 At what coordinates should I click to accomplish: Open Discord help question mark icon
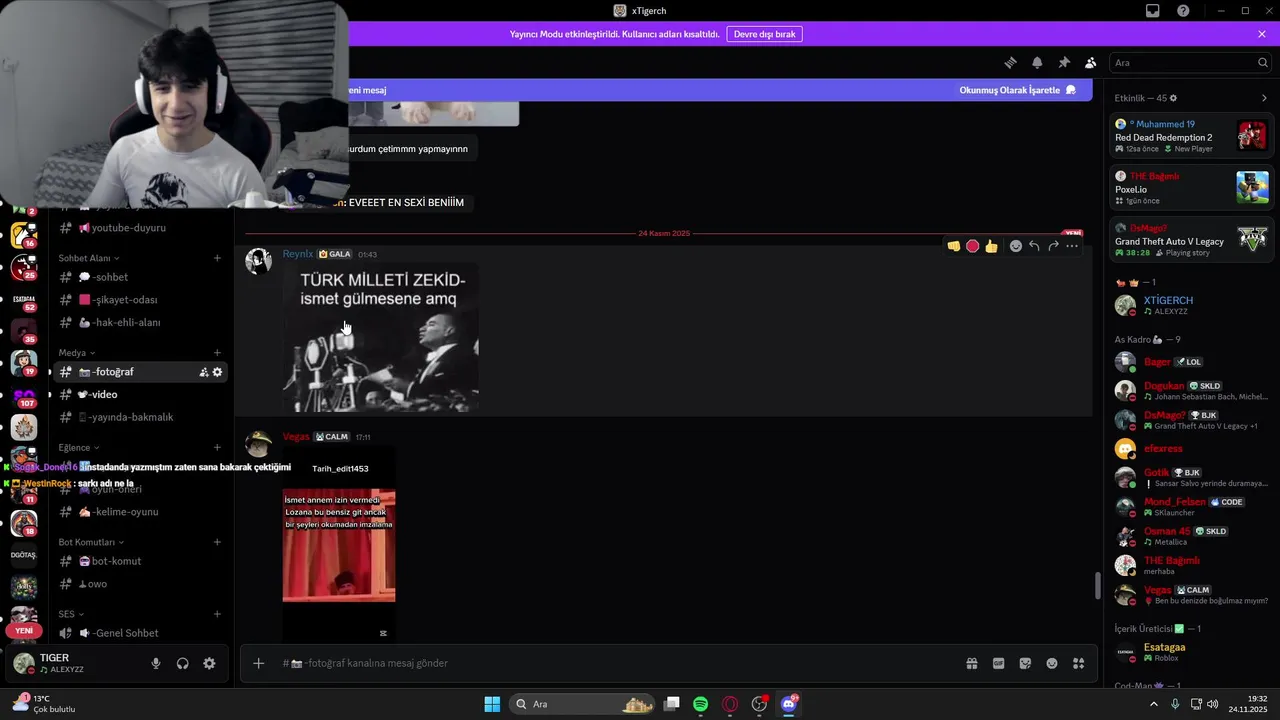1183,11
